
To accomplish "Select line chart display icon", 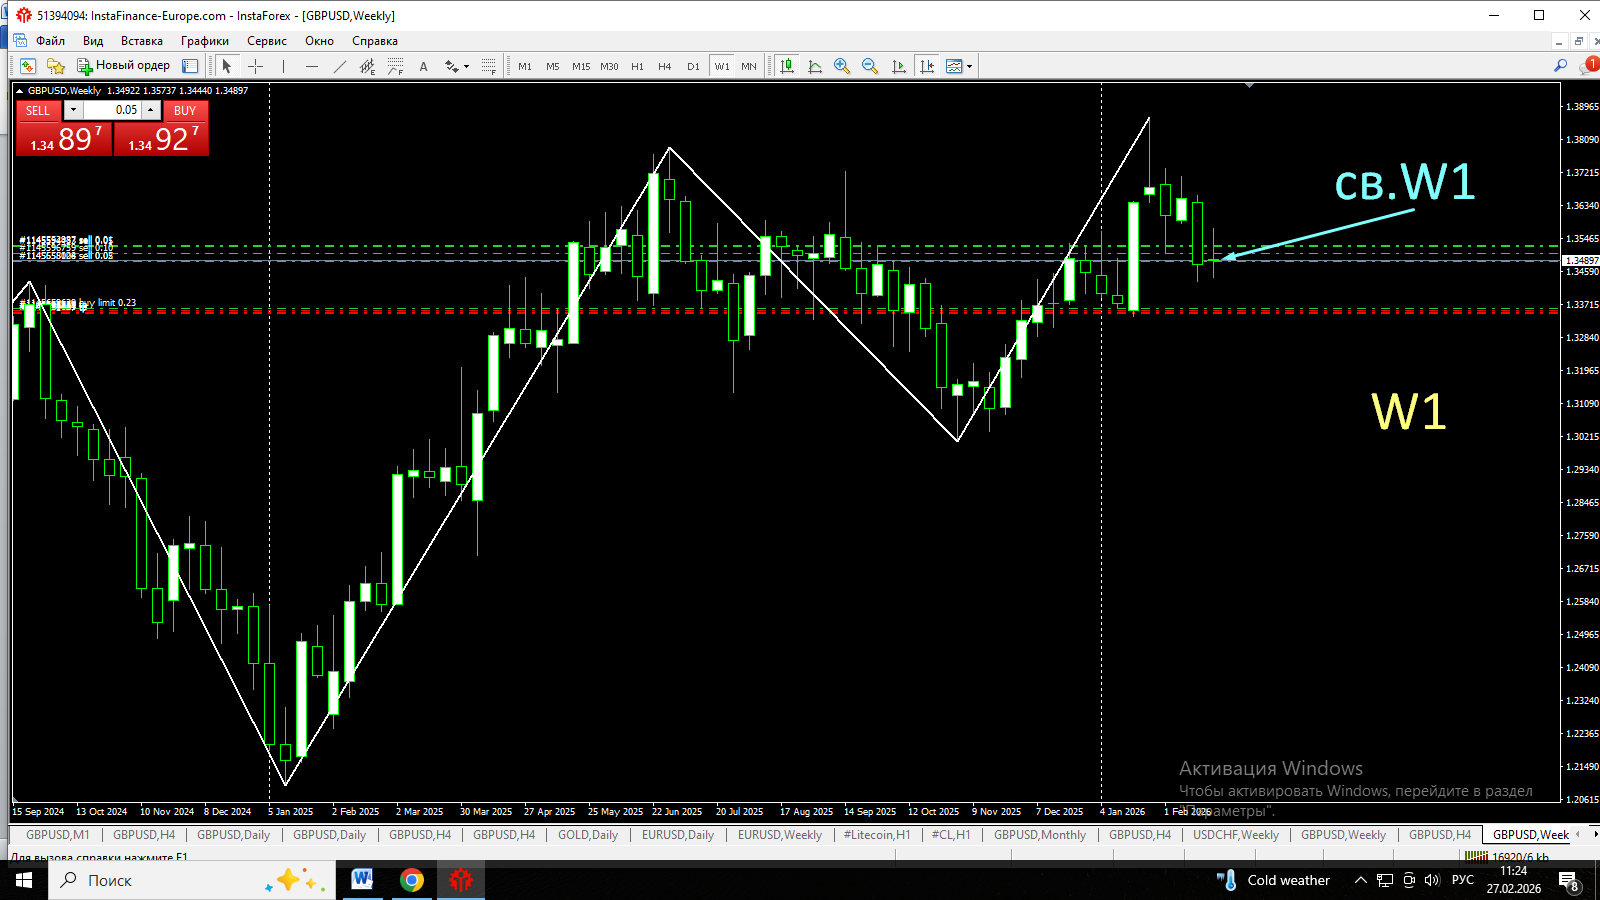I will point(815,66).
